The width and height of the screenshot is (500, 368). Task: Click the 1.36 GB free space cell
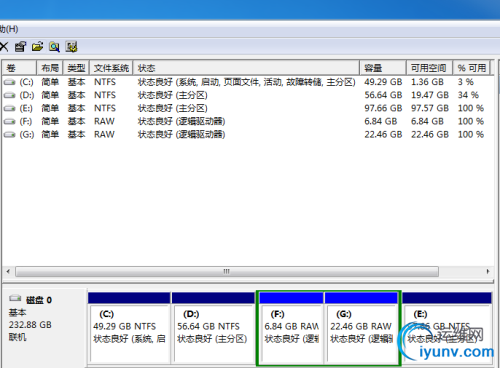427,82
